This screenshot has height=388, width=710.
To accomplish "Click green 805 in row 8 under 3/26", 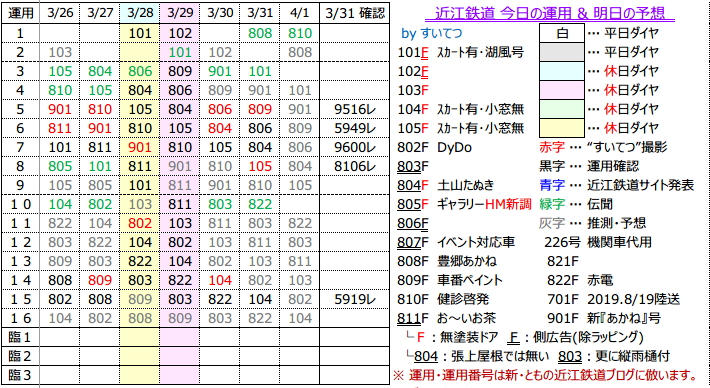I will pos(60,166).
